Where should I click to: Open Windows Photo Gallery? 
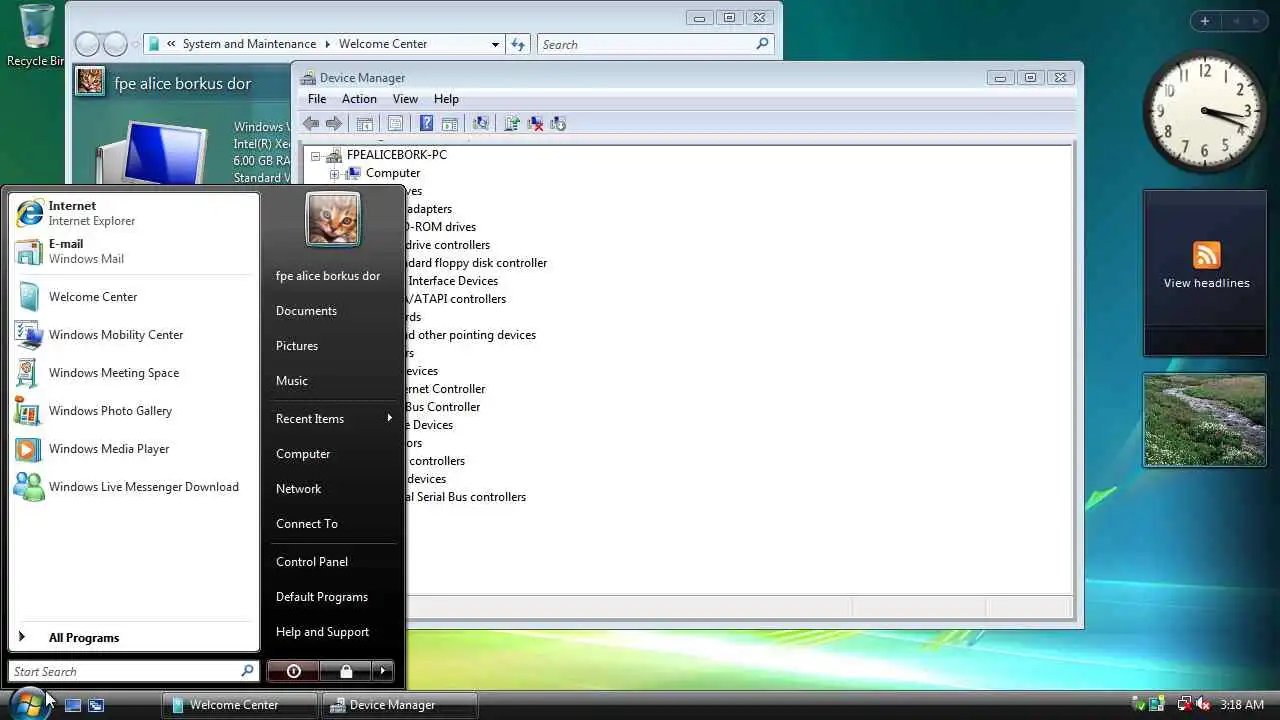click(133, 411)
